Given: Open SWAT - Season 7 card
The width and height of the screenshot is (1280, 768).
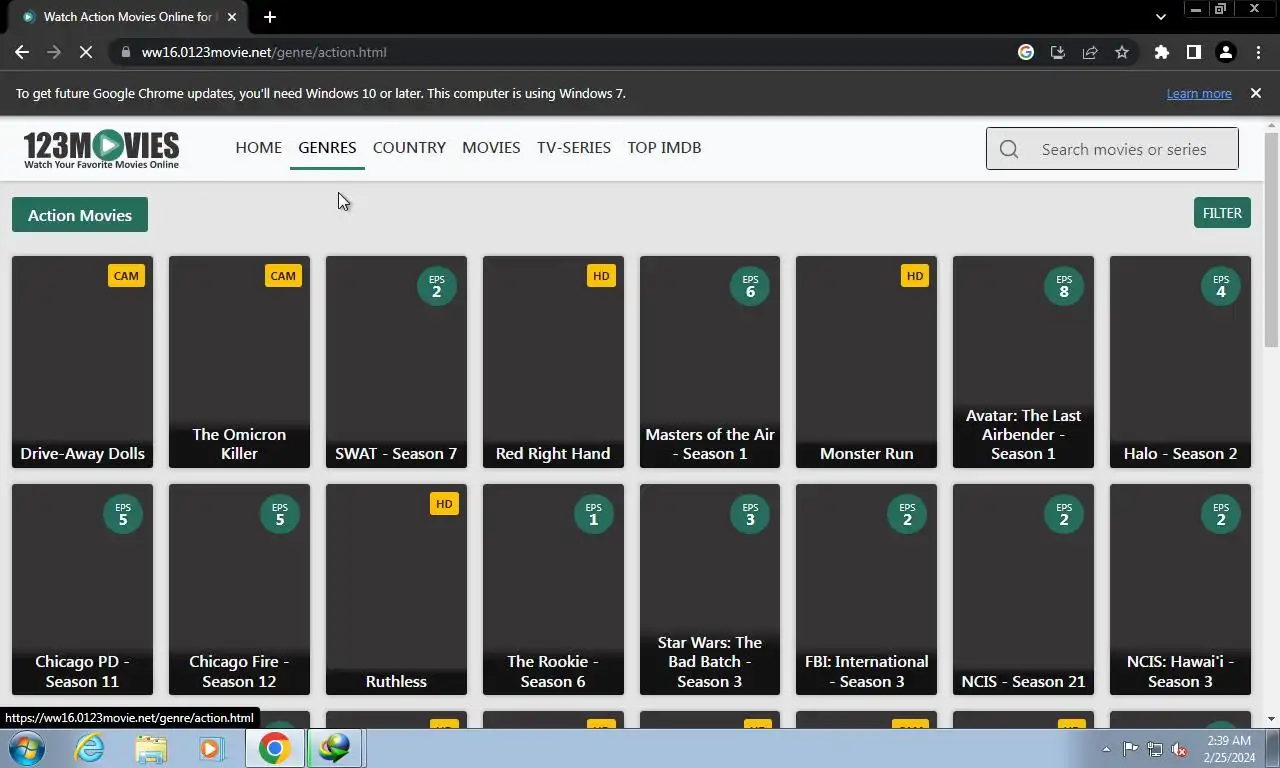Looking at the screenshot, I should [x=396, y=362].
